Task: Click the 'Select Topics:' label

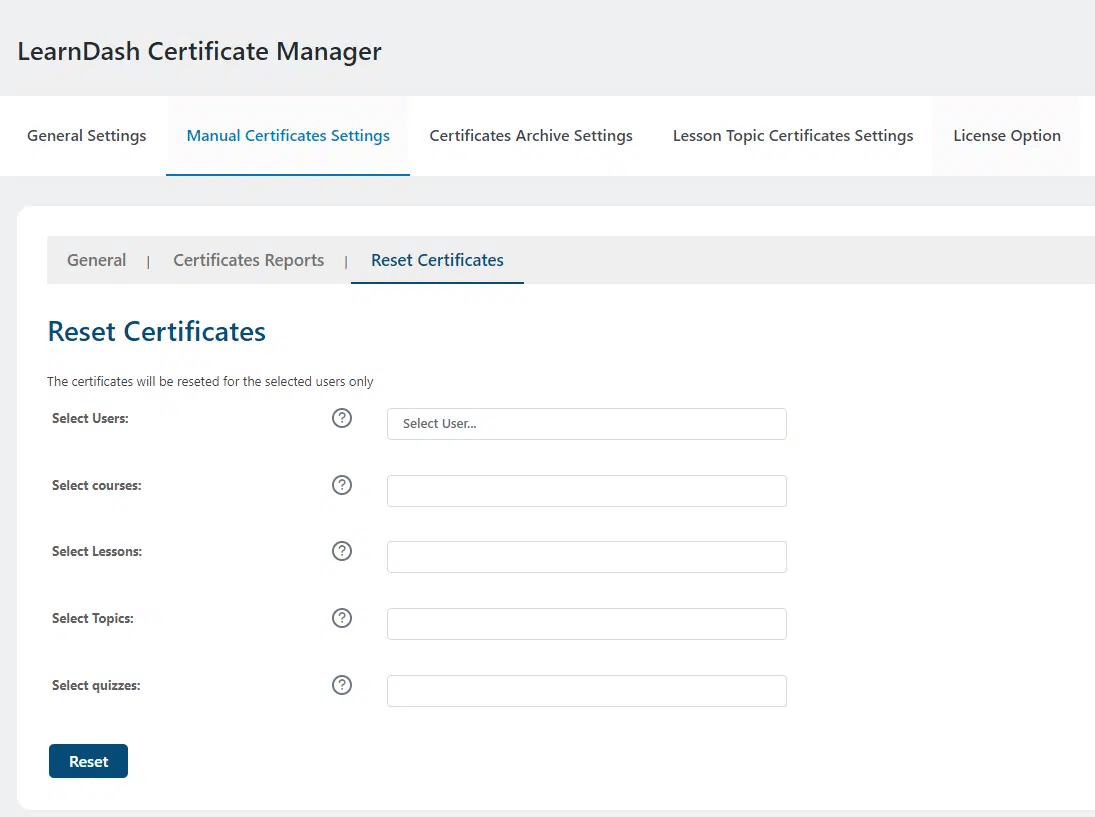Action: pos(93,619)
